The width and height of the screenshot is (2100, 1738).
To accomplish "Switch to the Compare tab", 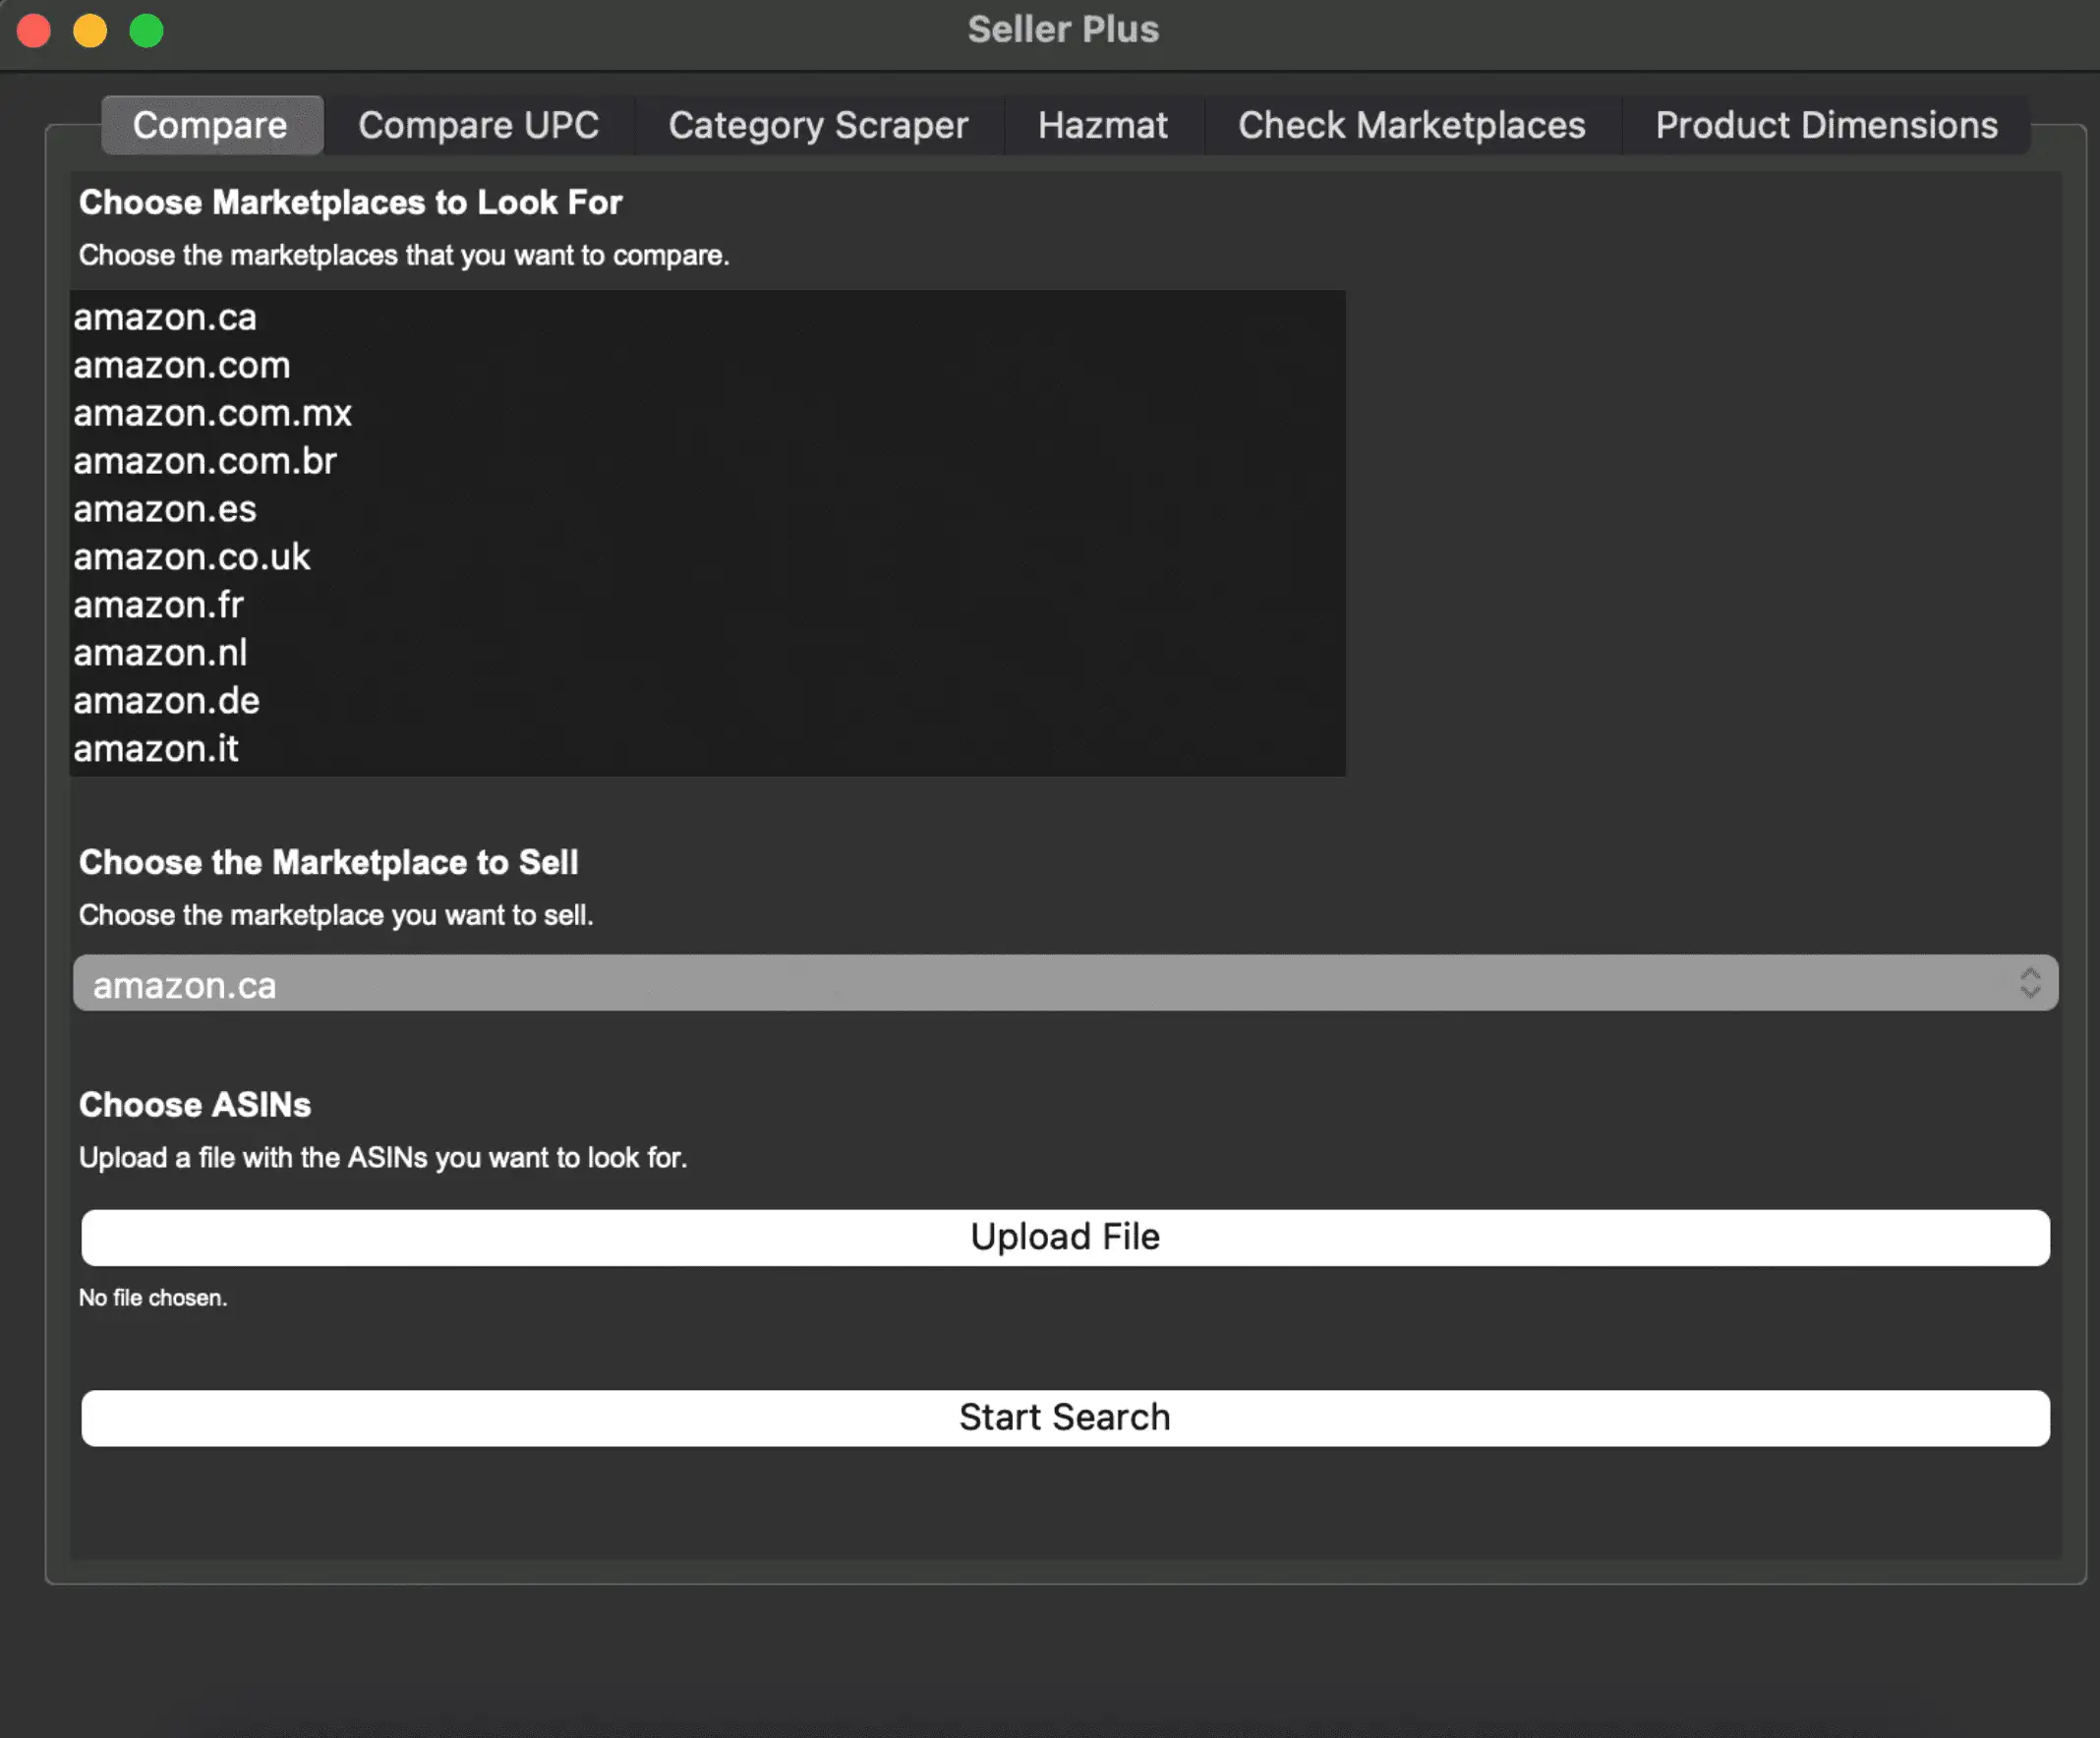I will point(211,125).
